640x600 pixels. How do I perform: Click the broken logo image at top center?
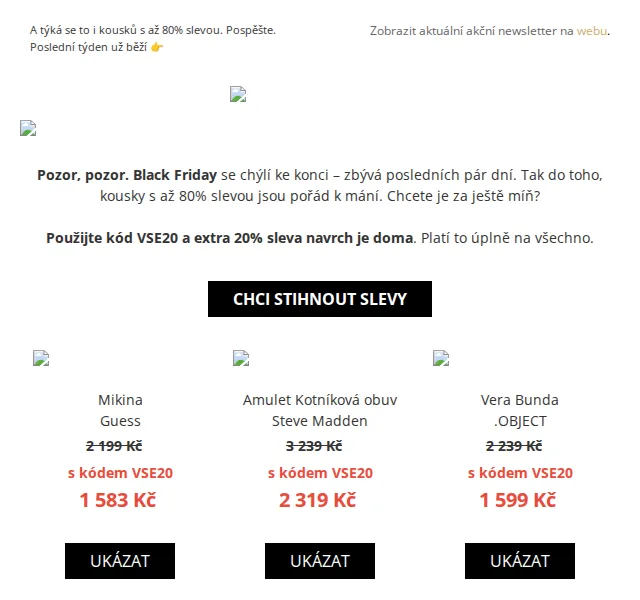pos(238,94)
